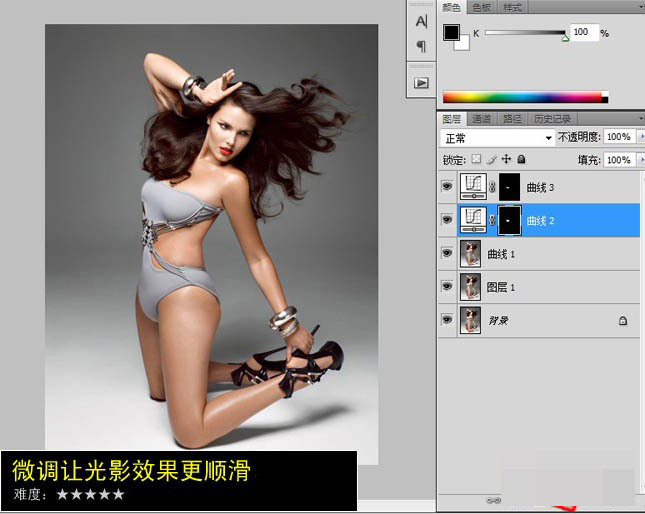The height and width of the screenshot is (514, 645).
Task: Click the foreground color black swatch
Action: (x=451, y=33)
